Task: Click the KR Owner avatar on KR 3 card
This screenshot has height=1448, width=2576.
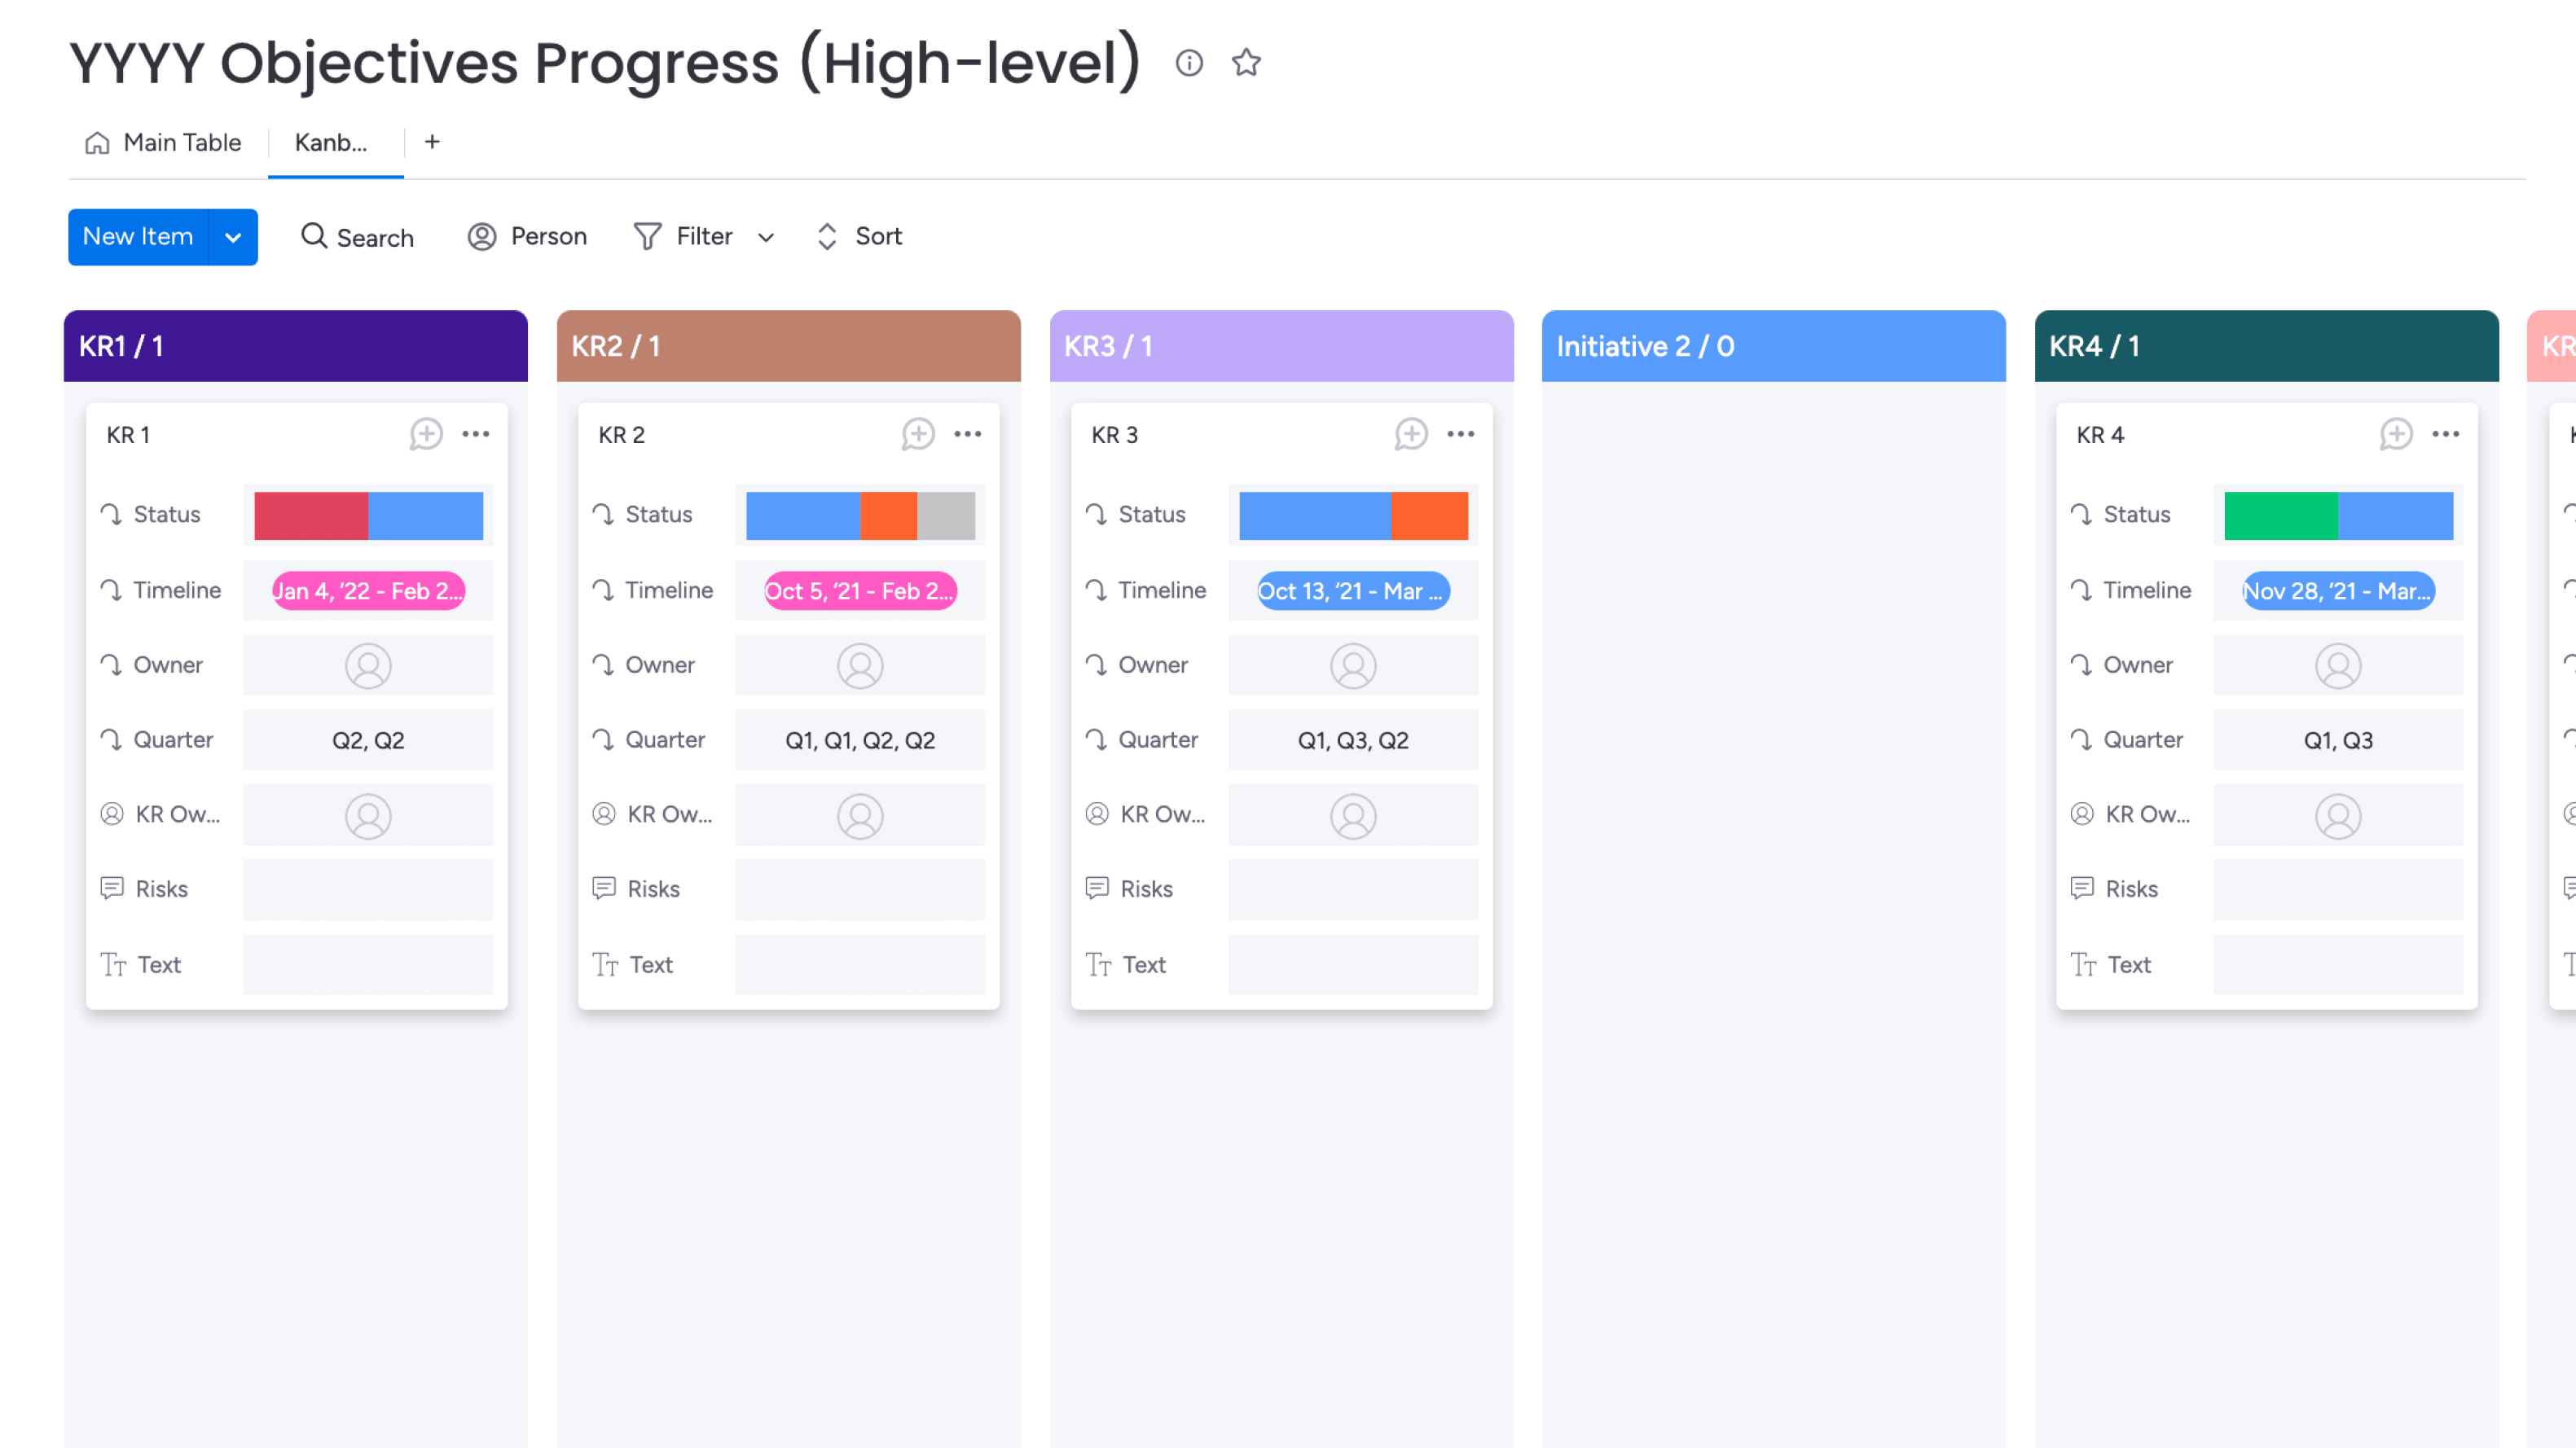Action: tap(1353, 815)
